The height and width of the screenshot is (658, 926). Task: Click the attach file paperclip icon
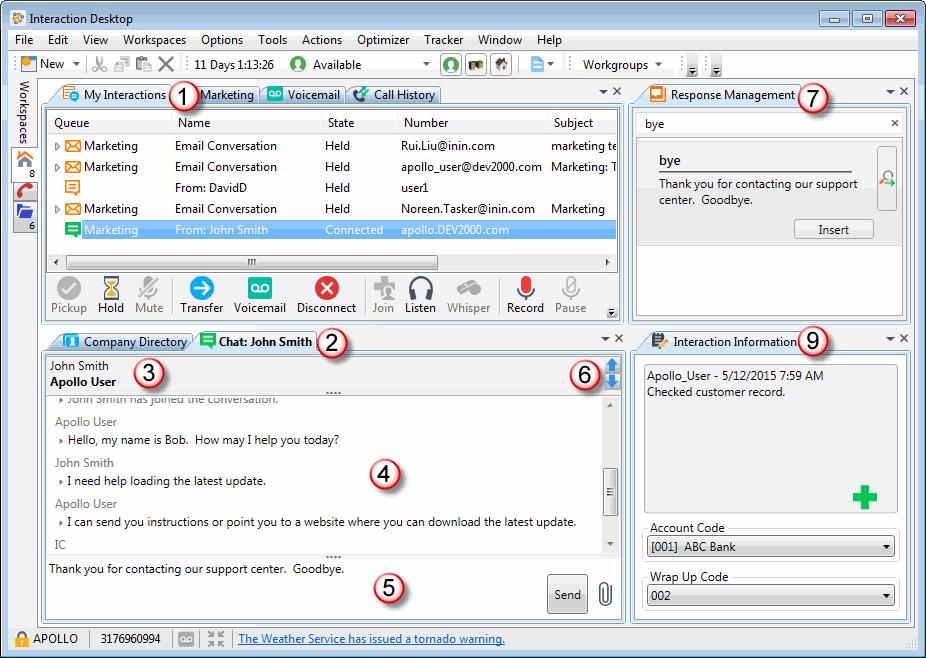tap(604, 594)
